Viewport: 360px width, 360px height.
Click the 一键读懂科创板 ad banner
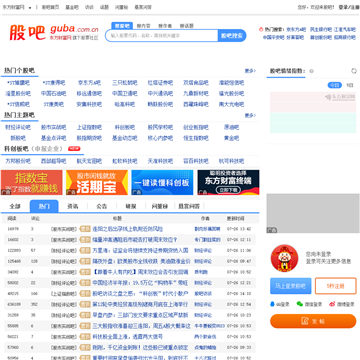click(x=162, y=182)
